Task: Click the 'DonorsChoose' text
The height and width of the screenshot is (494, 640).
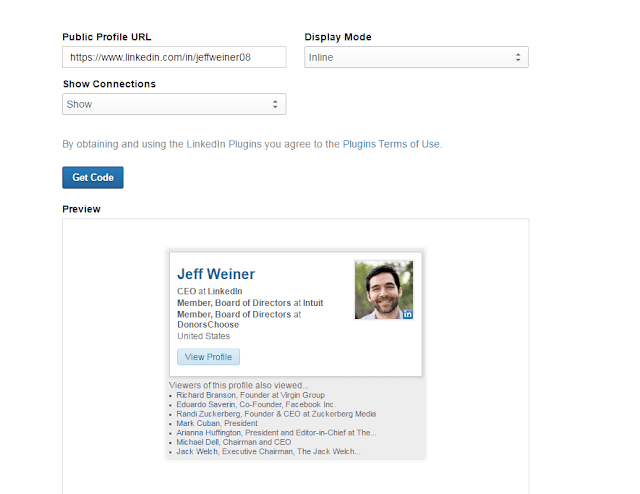Action: pyautogui.click(x=208, y=325)
